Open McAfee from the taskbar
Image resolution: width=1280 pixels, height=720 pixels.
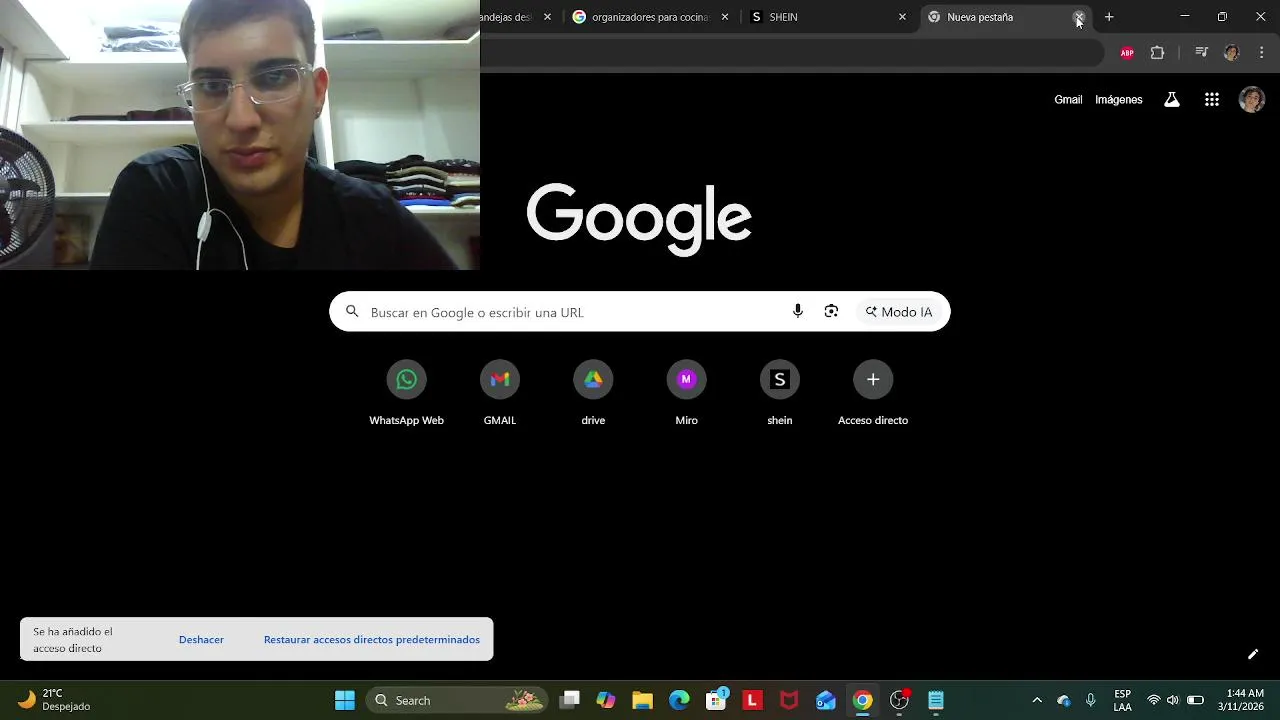[x=789, y=700]
